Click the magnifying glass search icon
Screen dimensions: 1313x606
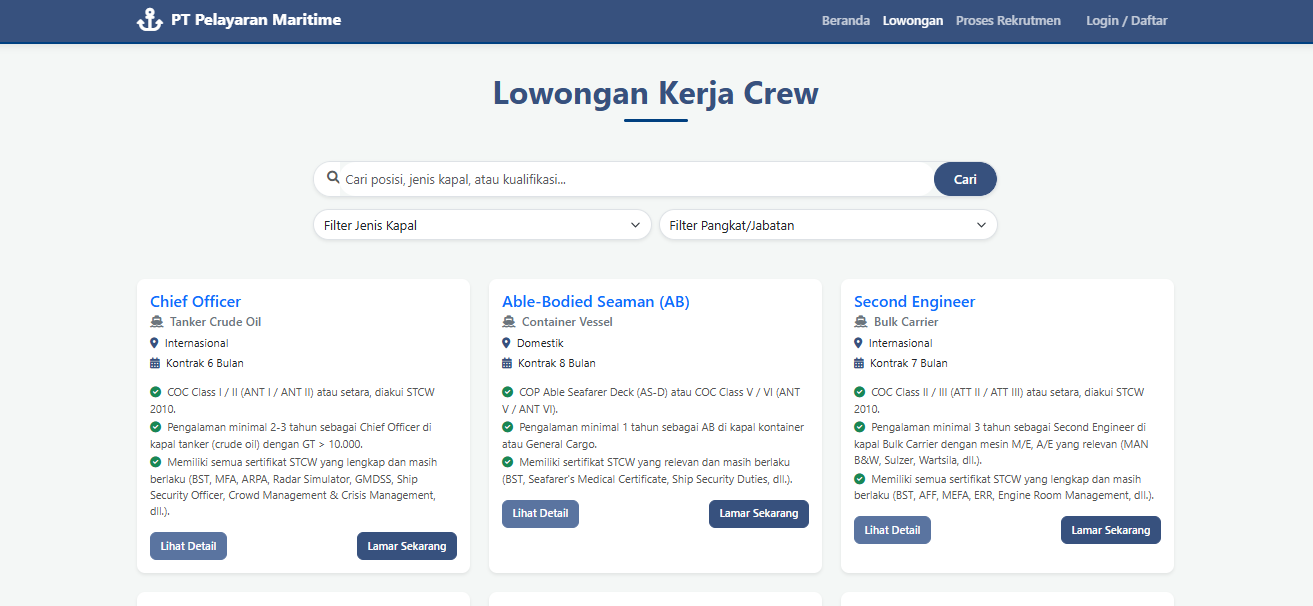(333, 178)
